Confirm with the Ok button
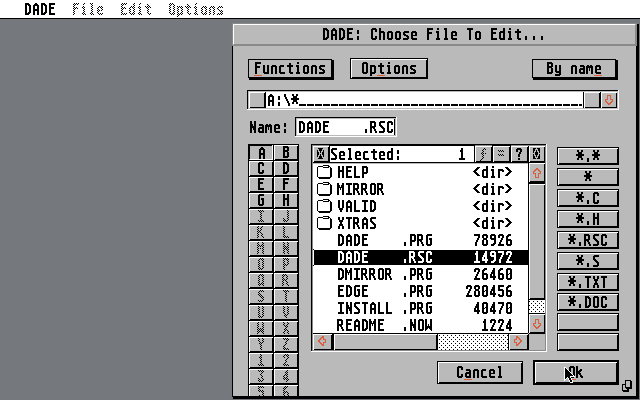Viewport: 640px width, 400px height. pyautogui.click(x=576, y=372)
